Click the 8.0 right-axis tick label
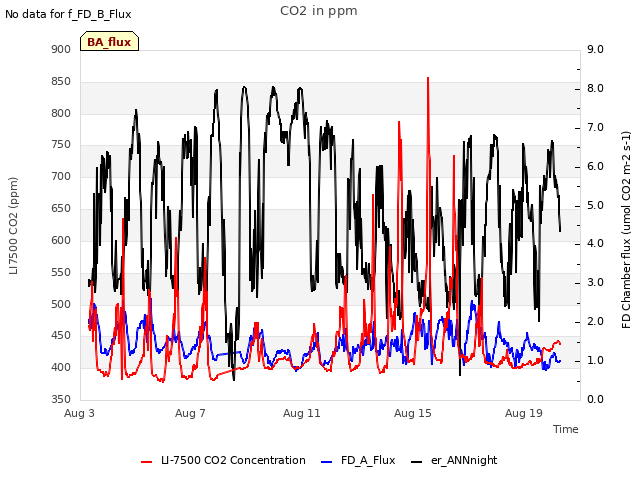640x480 pixels. point(596,89)
